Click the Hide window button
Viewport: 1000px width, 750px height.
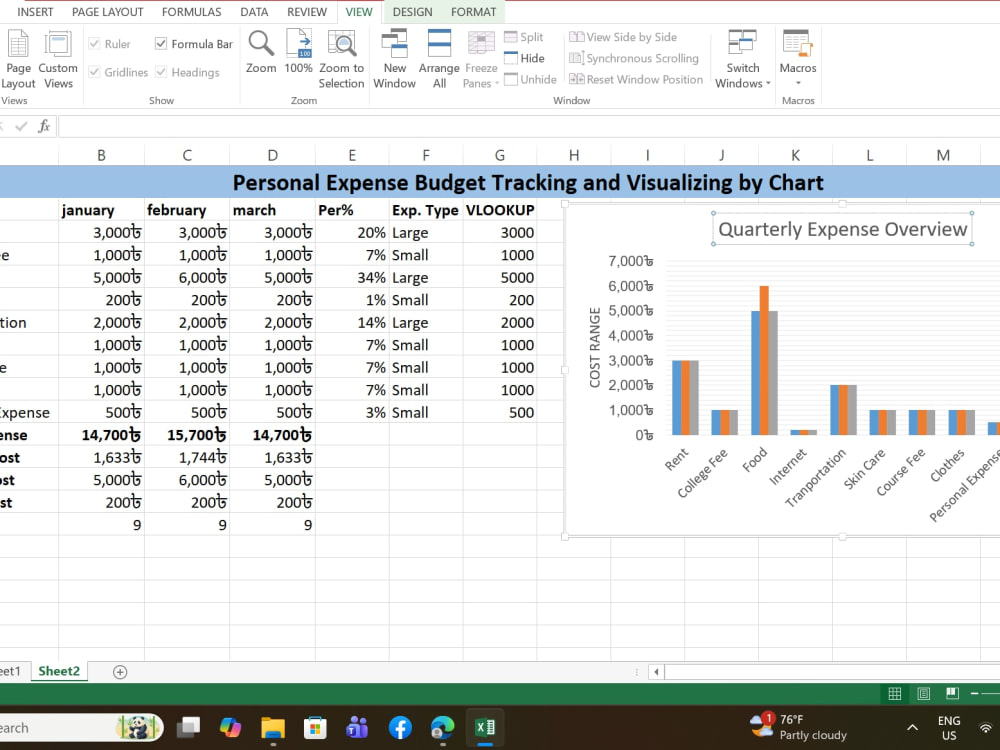coord(525,58)
